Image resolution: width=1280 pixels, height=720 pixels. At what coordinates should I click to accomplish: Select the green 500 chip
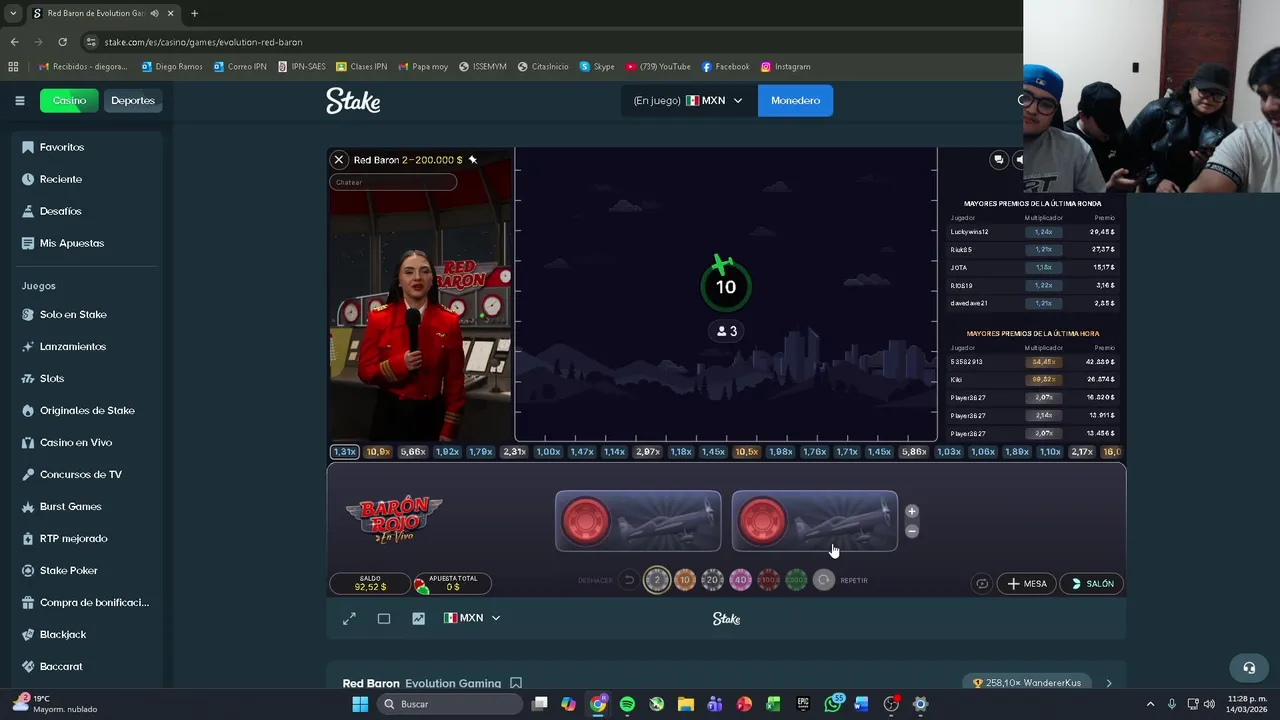click(796, 580)
